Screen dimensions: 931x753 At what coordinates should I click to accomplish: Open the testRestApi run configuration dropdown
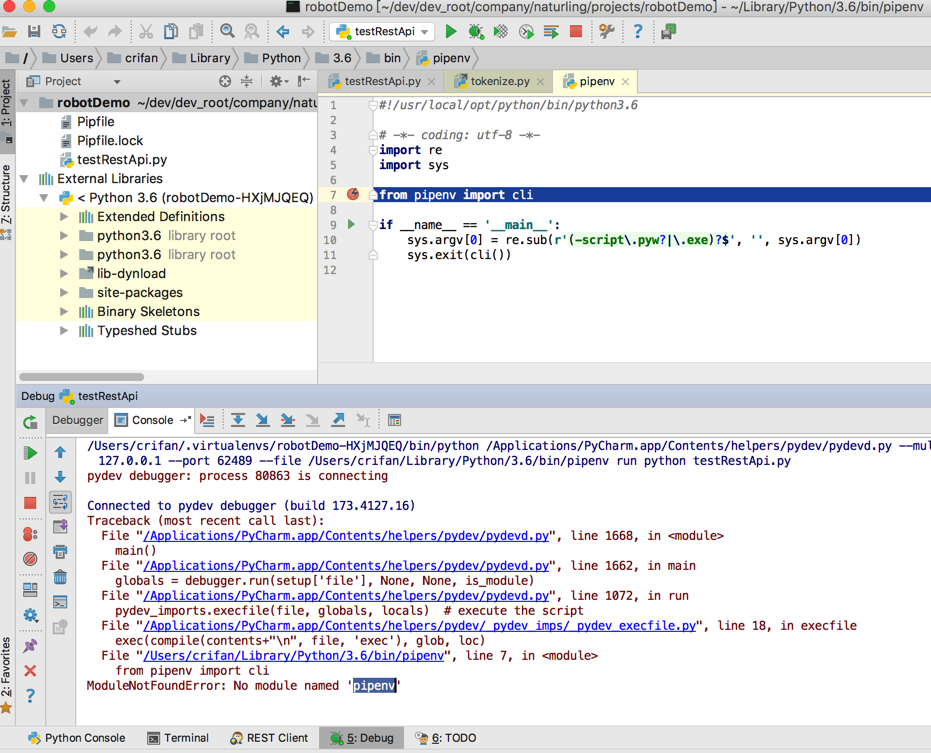tap(383, 32)
